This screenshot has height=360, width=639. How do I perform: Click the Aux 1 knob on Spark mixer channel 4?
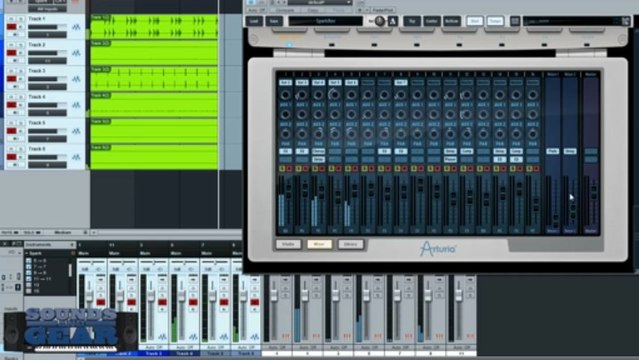tap(335, 95)
